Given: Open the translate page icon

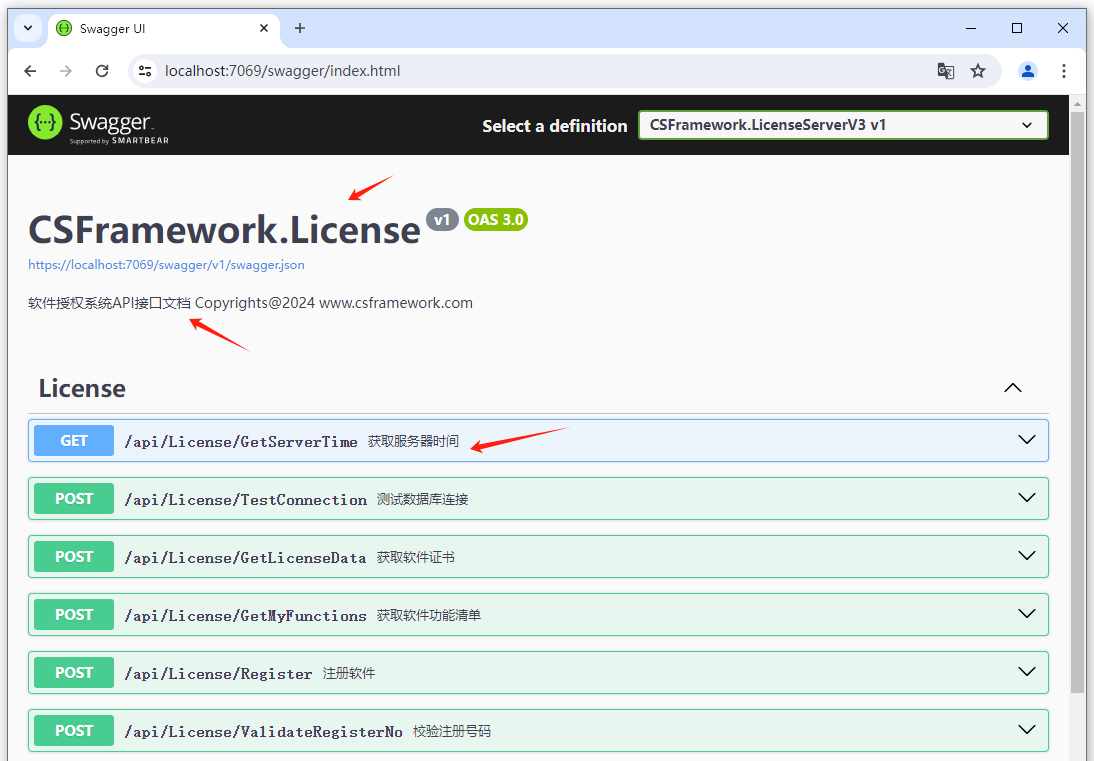Looking at the screenshot, I should pyautogui.click(x=945, y=71).
